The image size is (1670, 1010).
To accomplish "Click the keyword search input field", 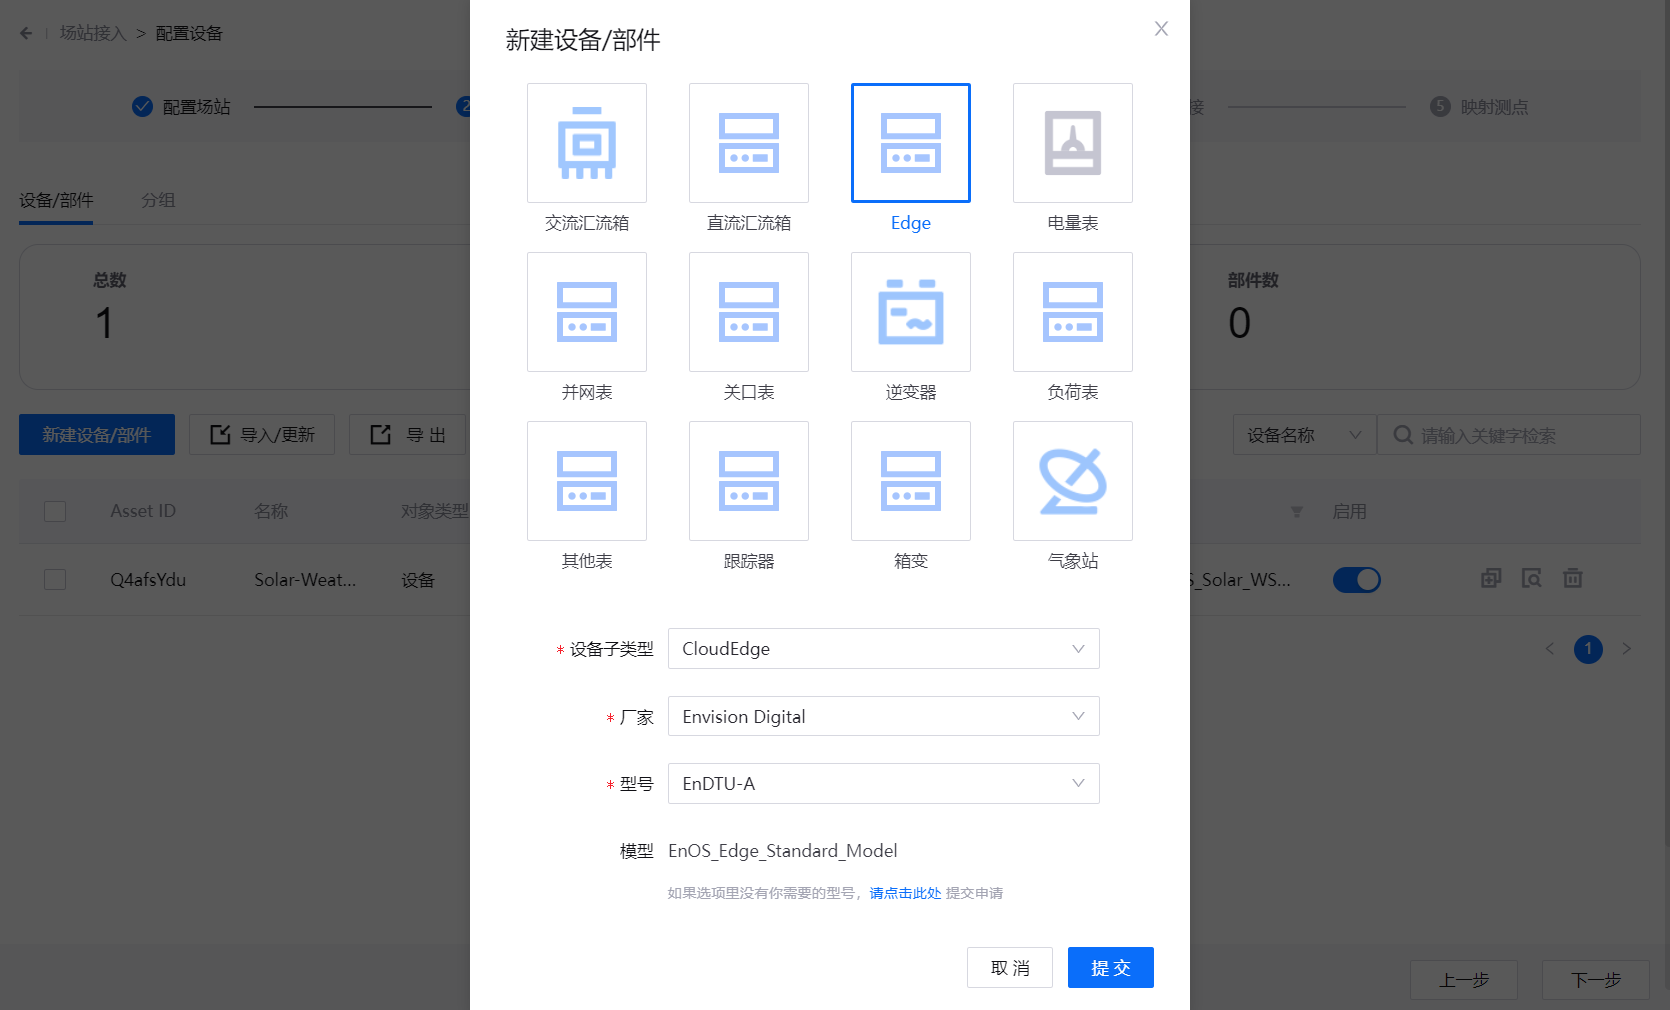I will [x=1509, y=435].
